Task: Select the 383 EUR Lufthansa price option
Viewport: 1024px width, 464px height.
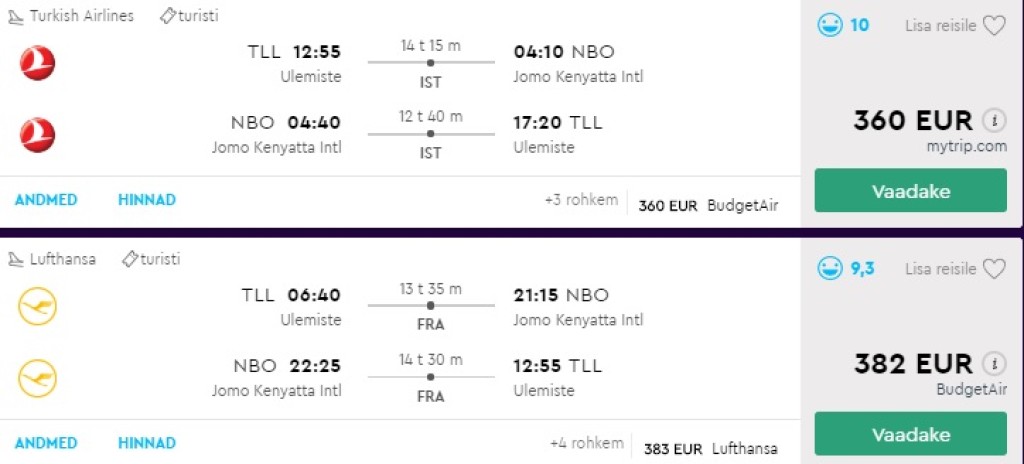Action: (x=710, y=449)
